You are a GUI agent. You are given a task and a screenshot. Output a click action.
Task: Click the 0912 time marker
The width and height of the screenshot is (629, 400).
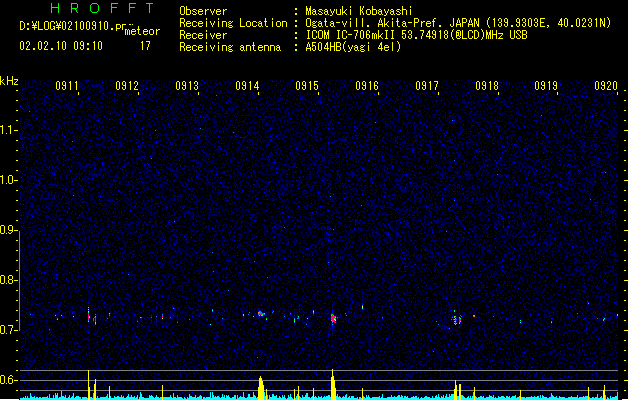pyautogui.click(x=127, y=86)
